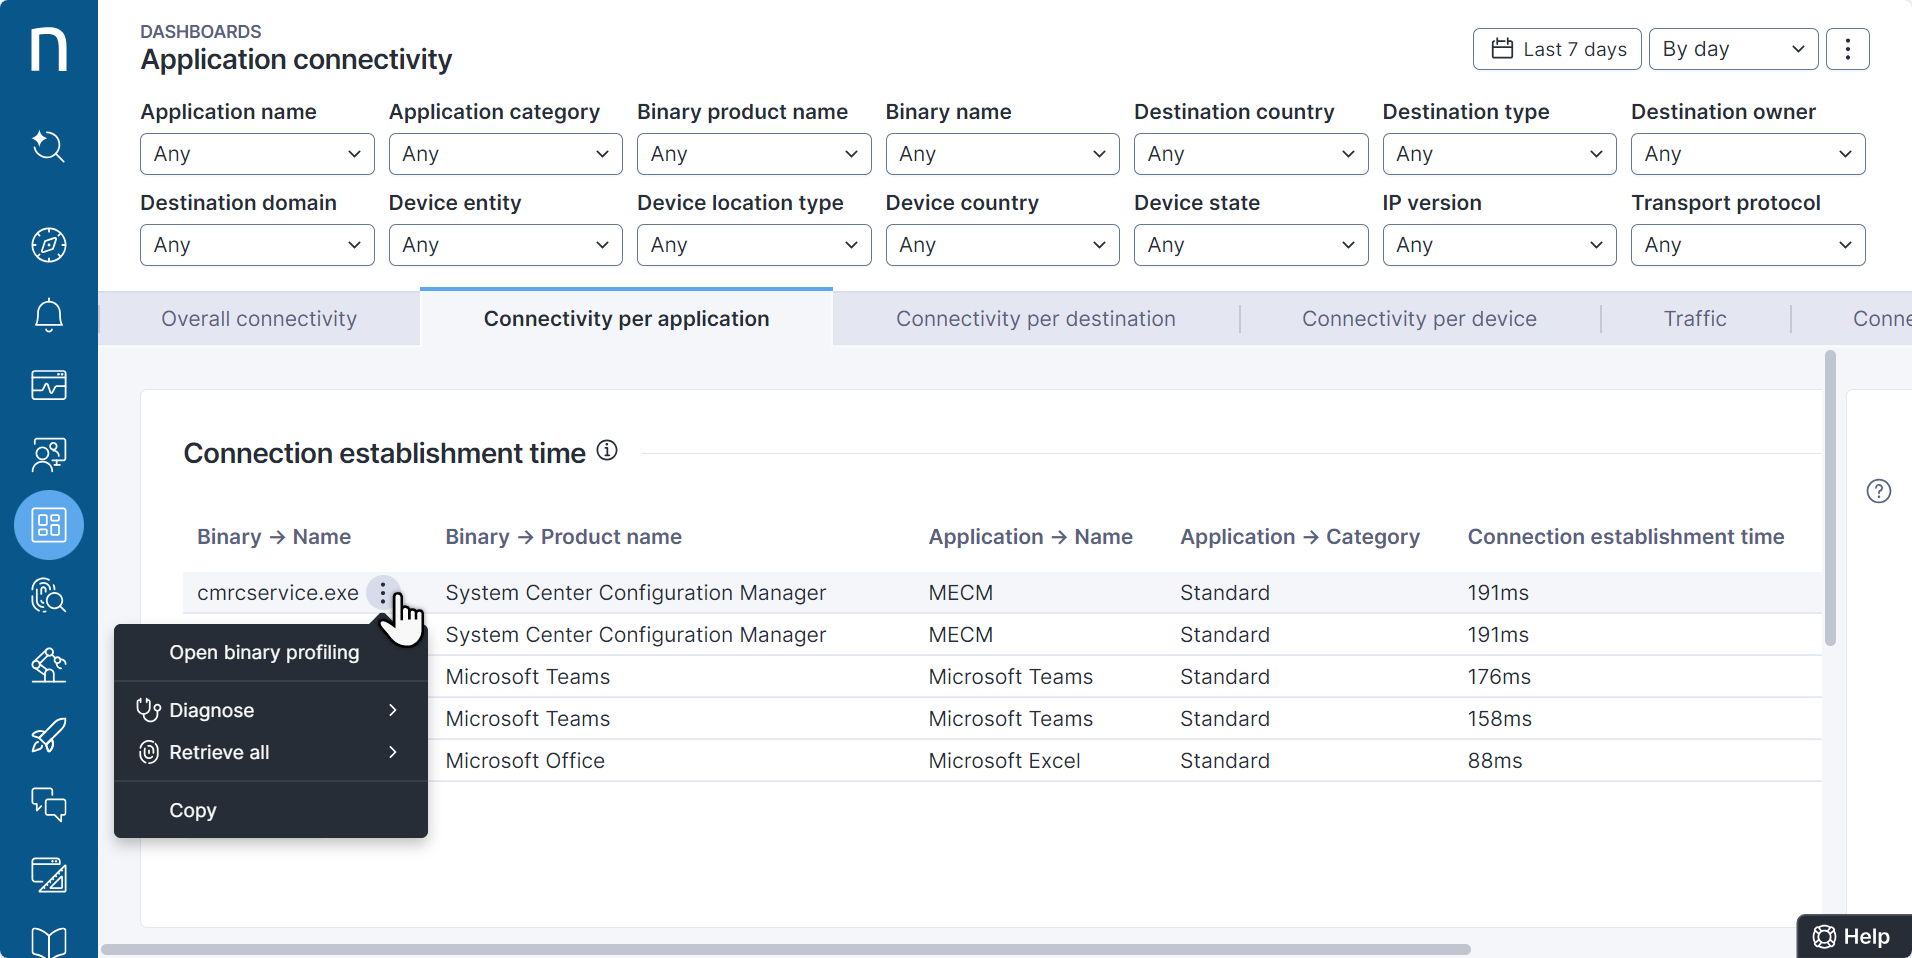Image resolution: width=1912 pixels, height=958 pixels.
Task: Sort by Binary Product name column header
Action: point(563,537)
